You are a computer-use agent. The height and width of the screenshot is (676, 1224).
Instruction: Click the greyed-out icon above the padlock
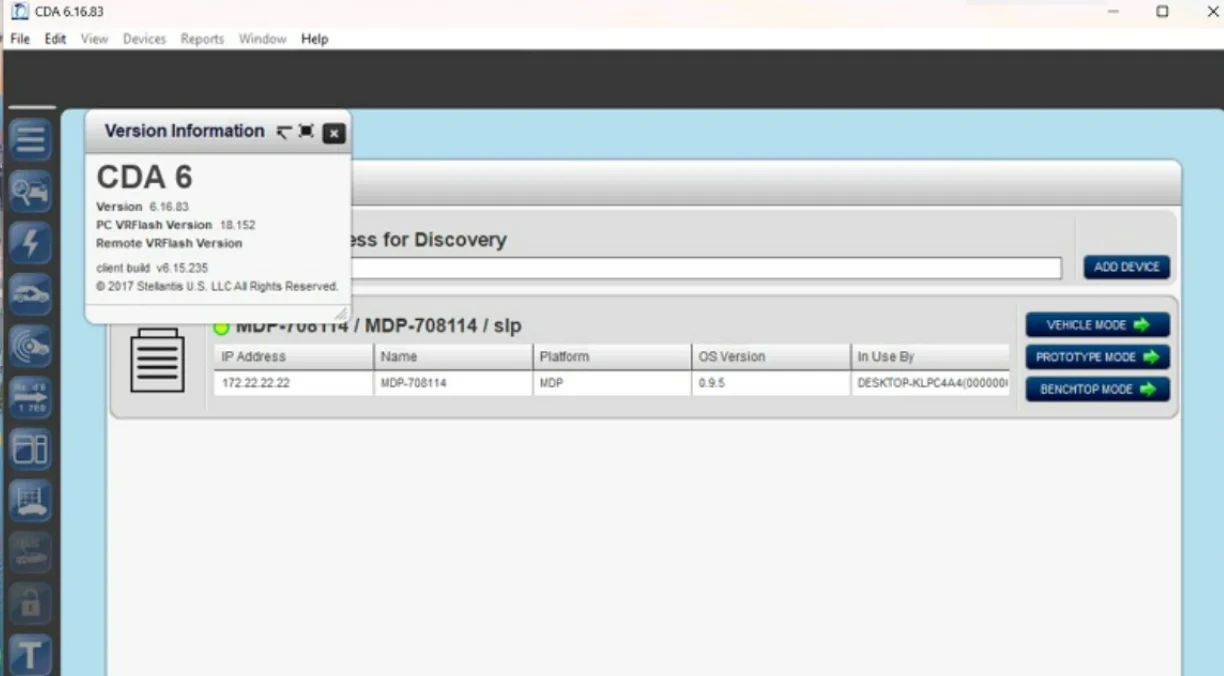[30, 552]
